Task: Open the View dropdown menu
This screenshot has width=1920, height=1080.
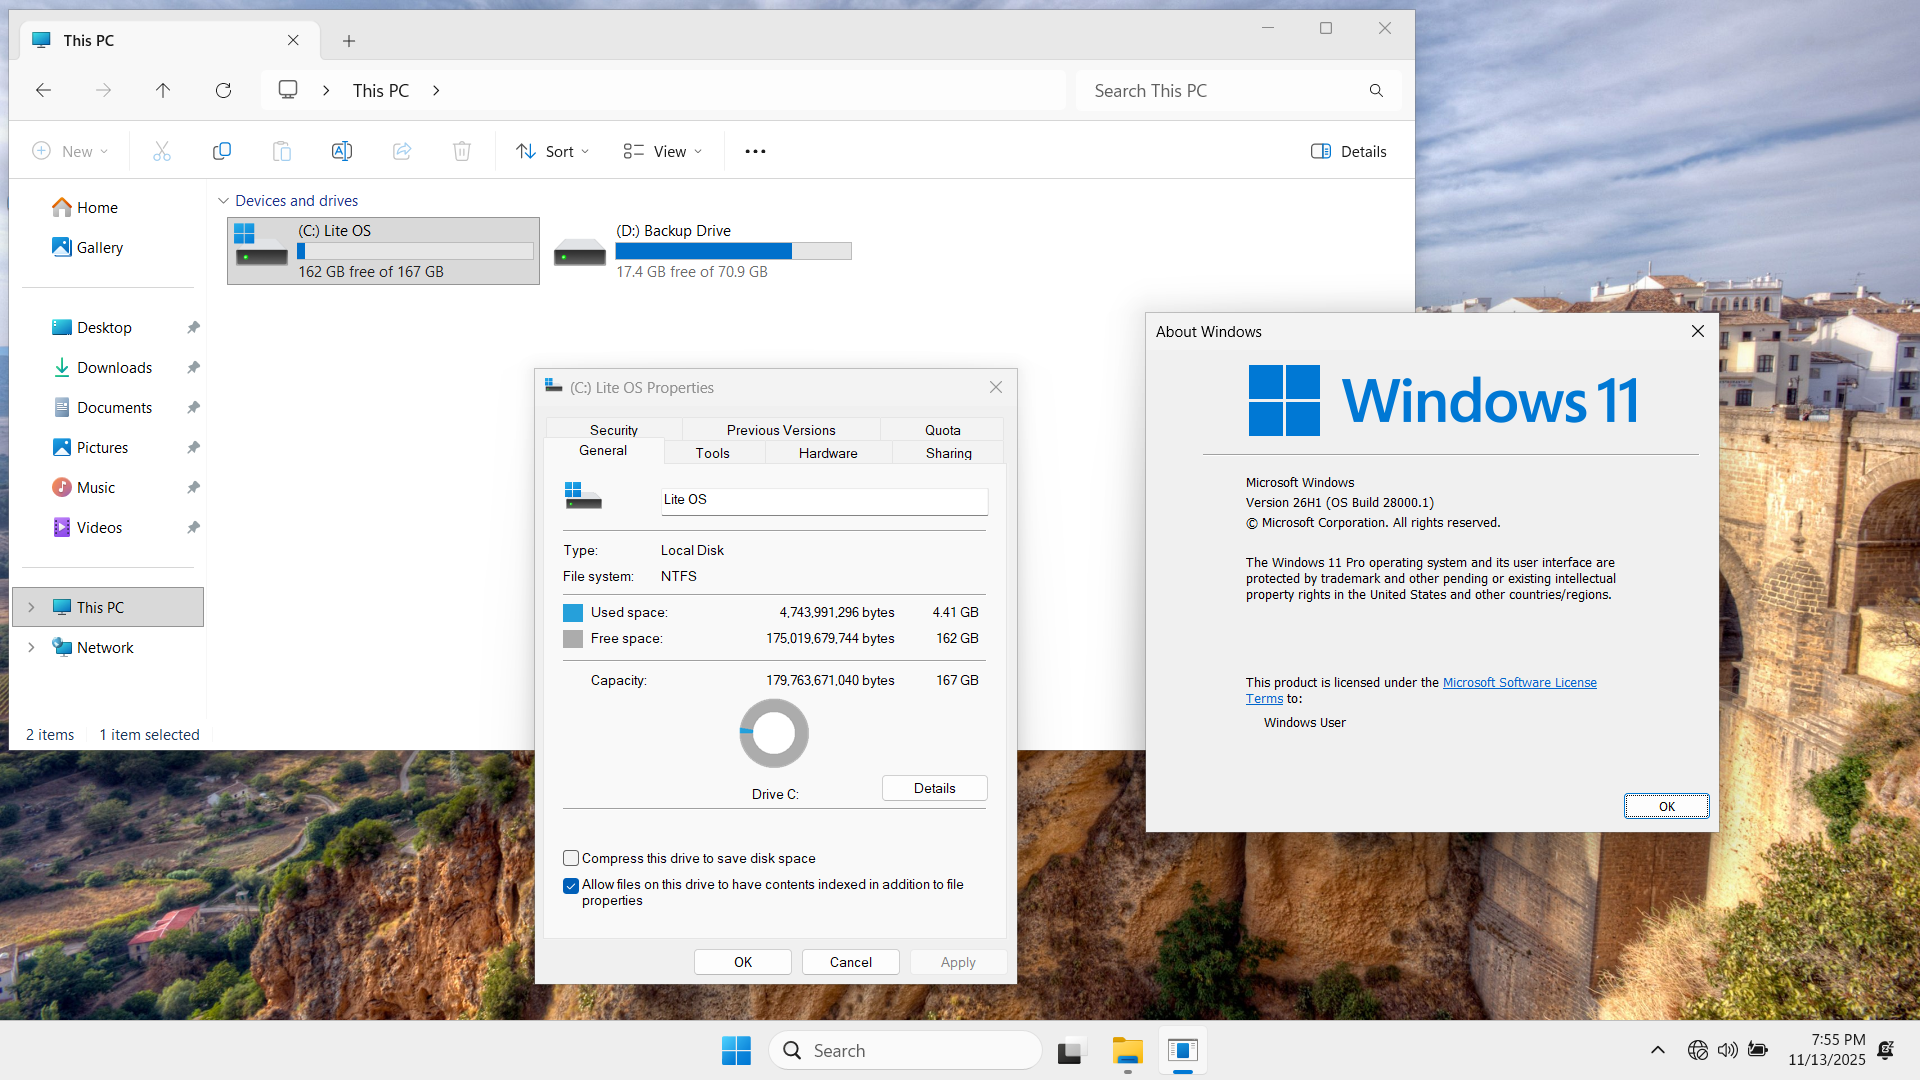Action: pos(662,151)
